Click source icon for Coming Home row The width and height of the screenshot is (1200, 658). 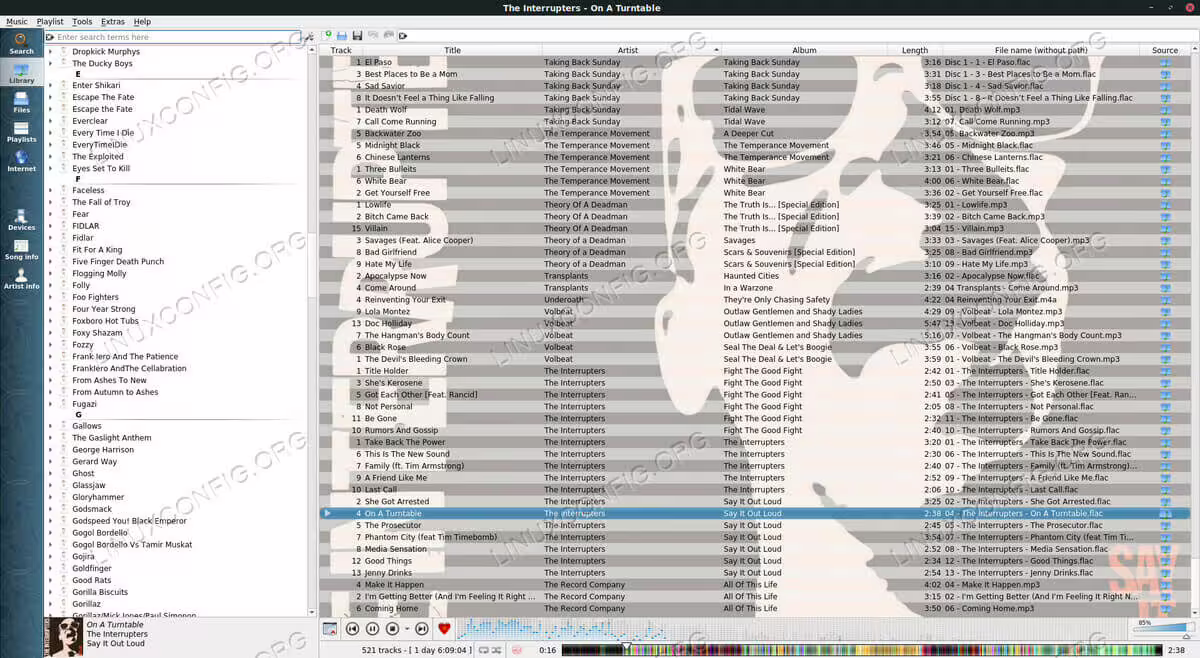tap(1165, 608)
